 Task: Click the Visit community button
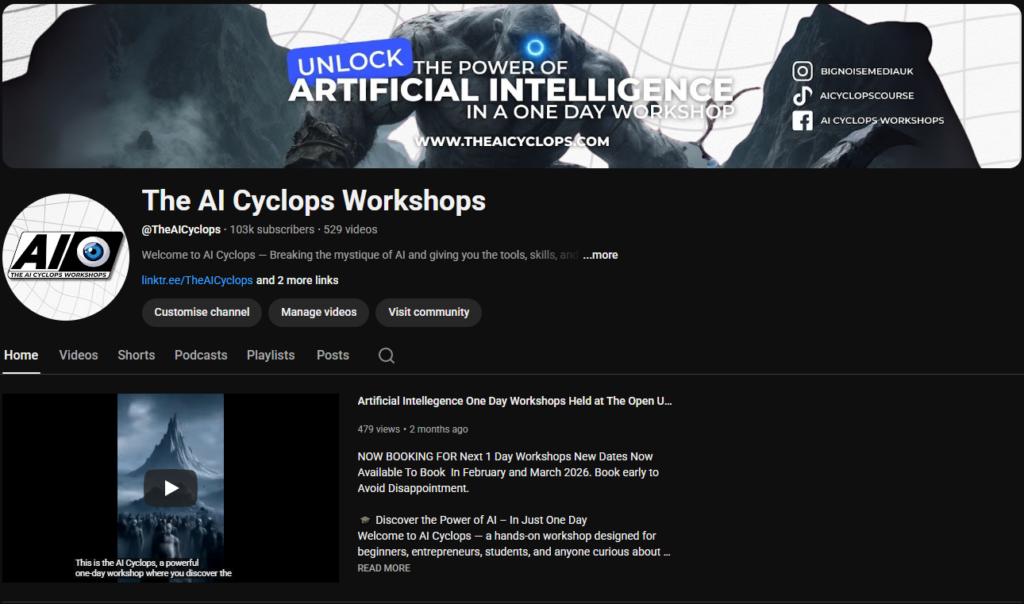(428, 312)
